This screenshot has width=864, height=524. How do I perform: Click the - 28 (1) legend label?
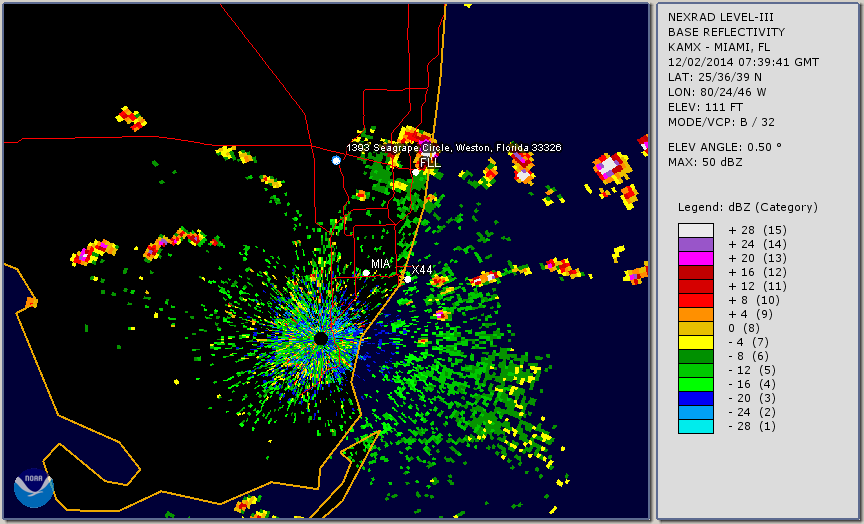click(752, 426)
